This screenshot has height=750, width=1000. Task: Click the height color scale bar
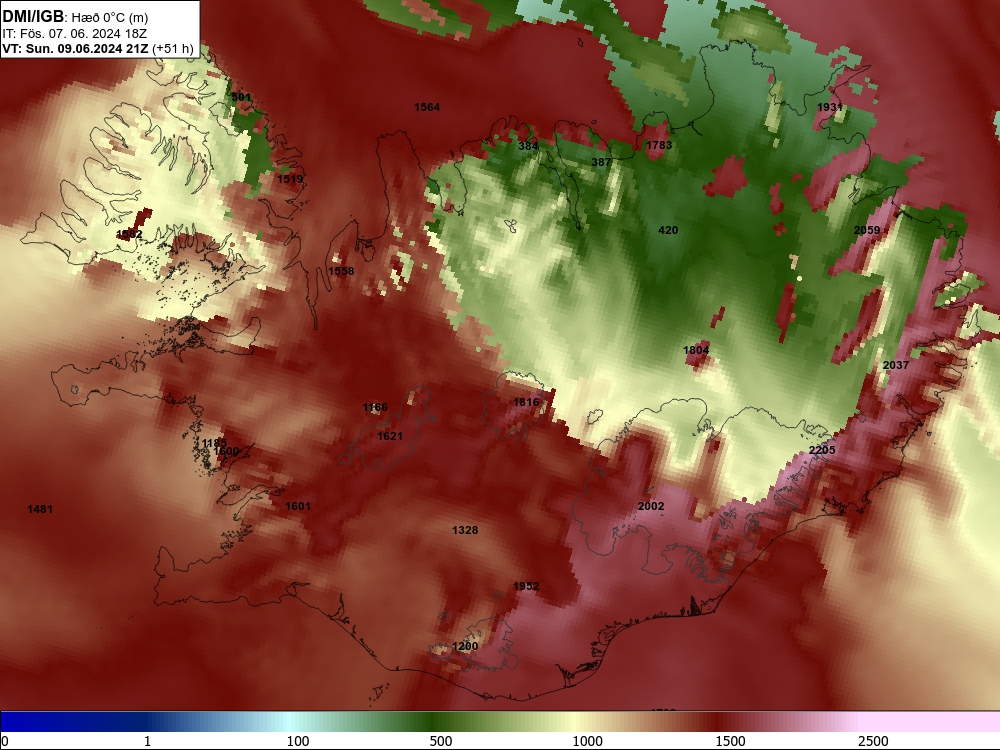[x=500, y=722]
